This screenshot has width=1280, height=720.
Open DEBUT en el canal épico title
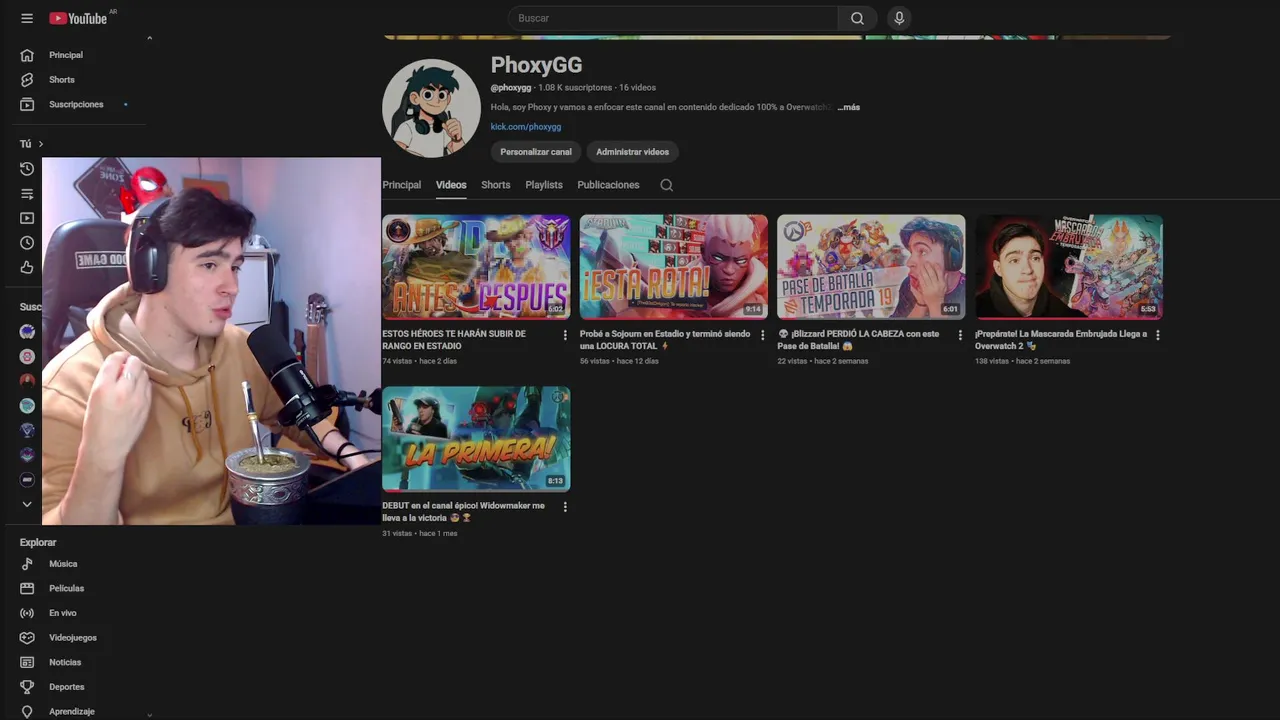463,512
